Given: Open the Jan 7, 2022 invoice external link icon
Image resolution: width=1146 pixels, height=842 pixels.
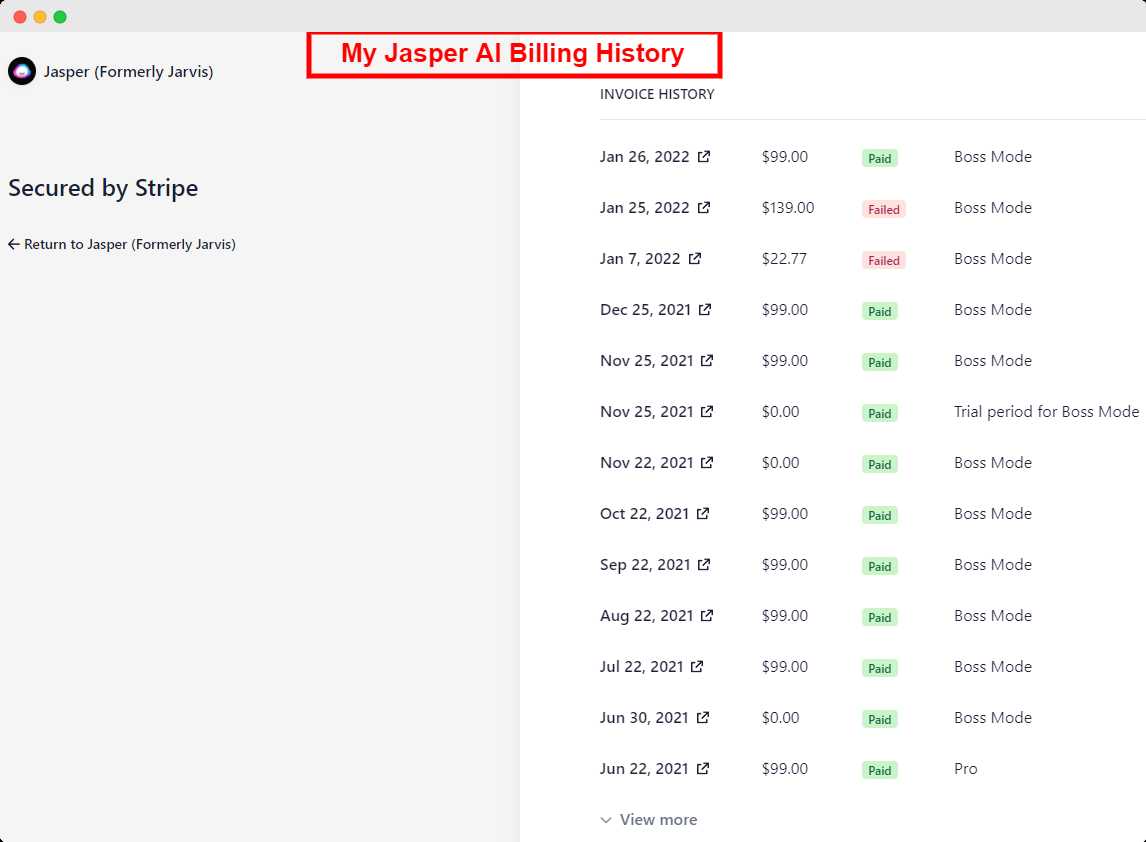Looking at the screenshot, I should tap(695, 259).
